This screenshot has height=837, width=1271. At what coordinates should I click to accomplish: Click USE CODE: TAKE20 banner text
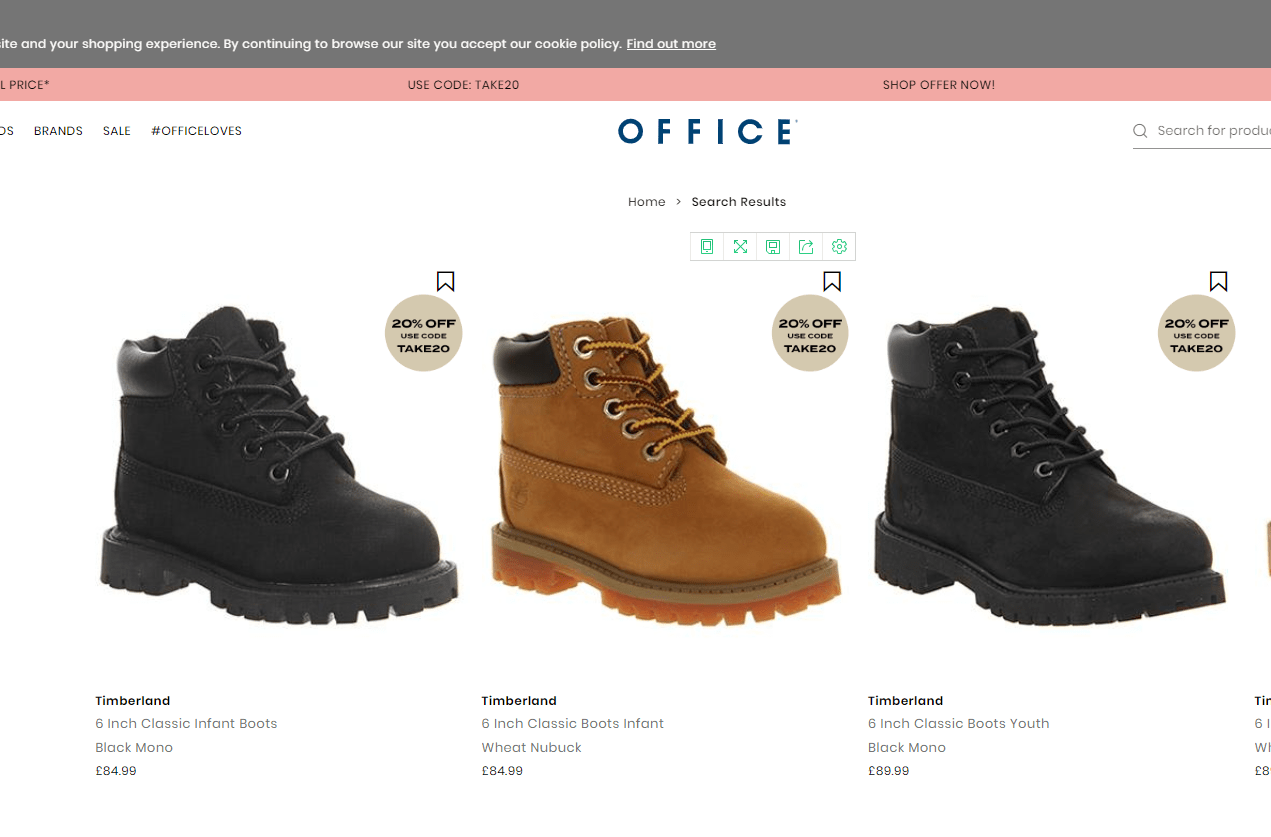463,85
